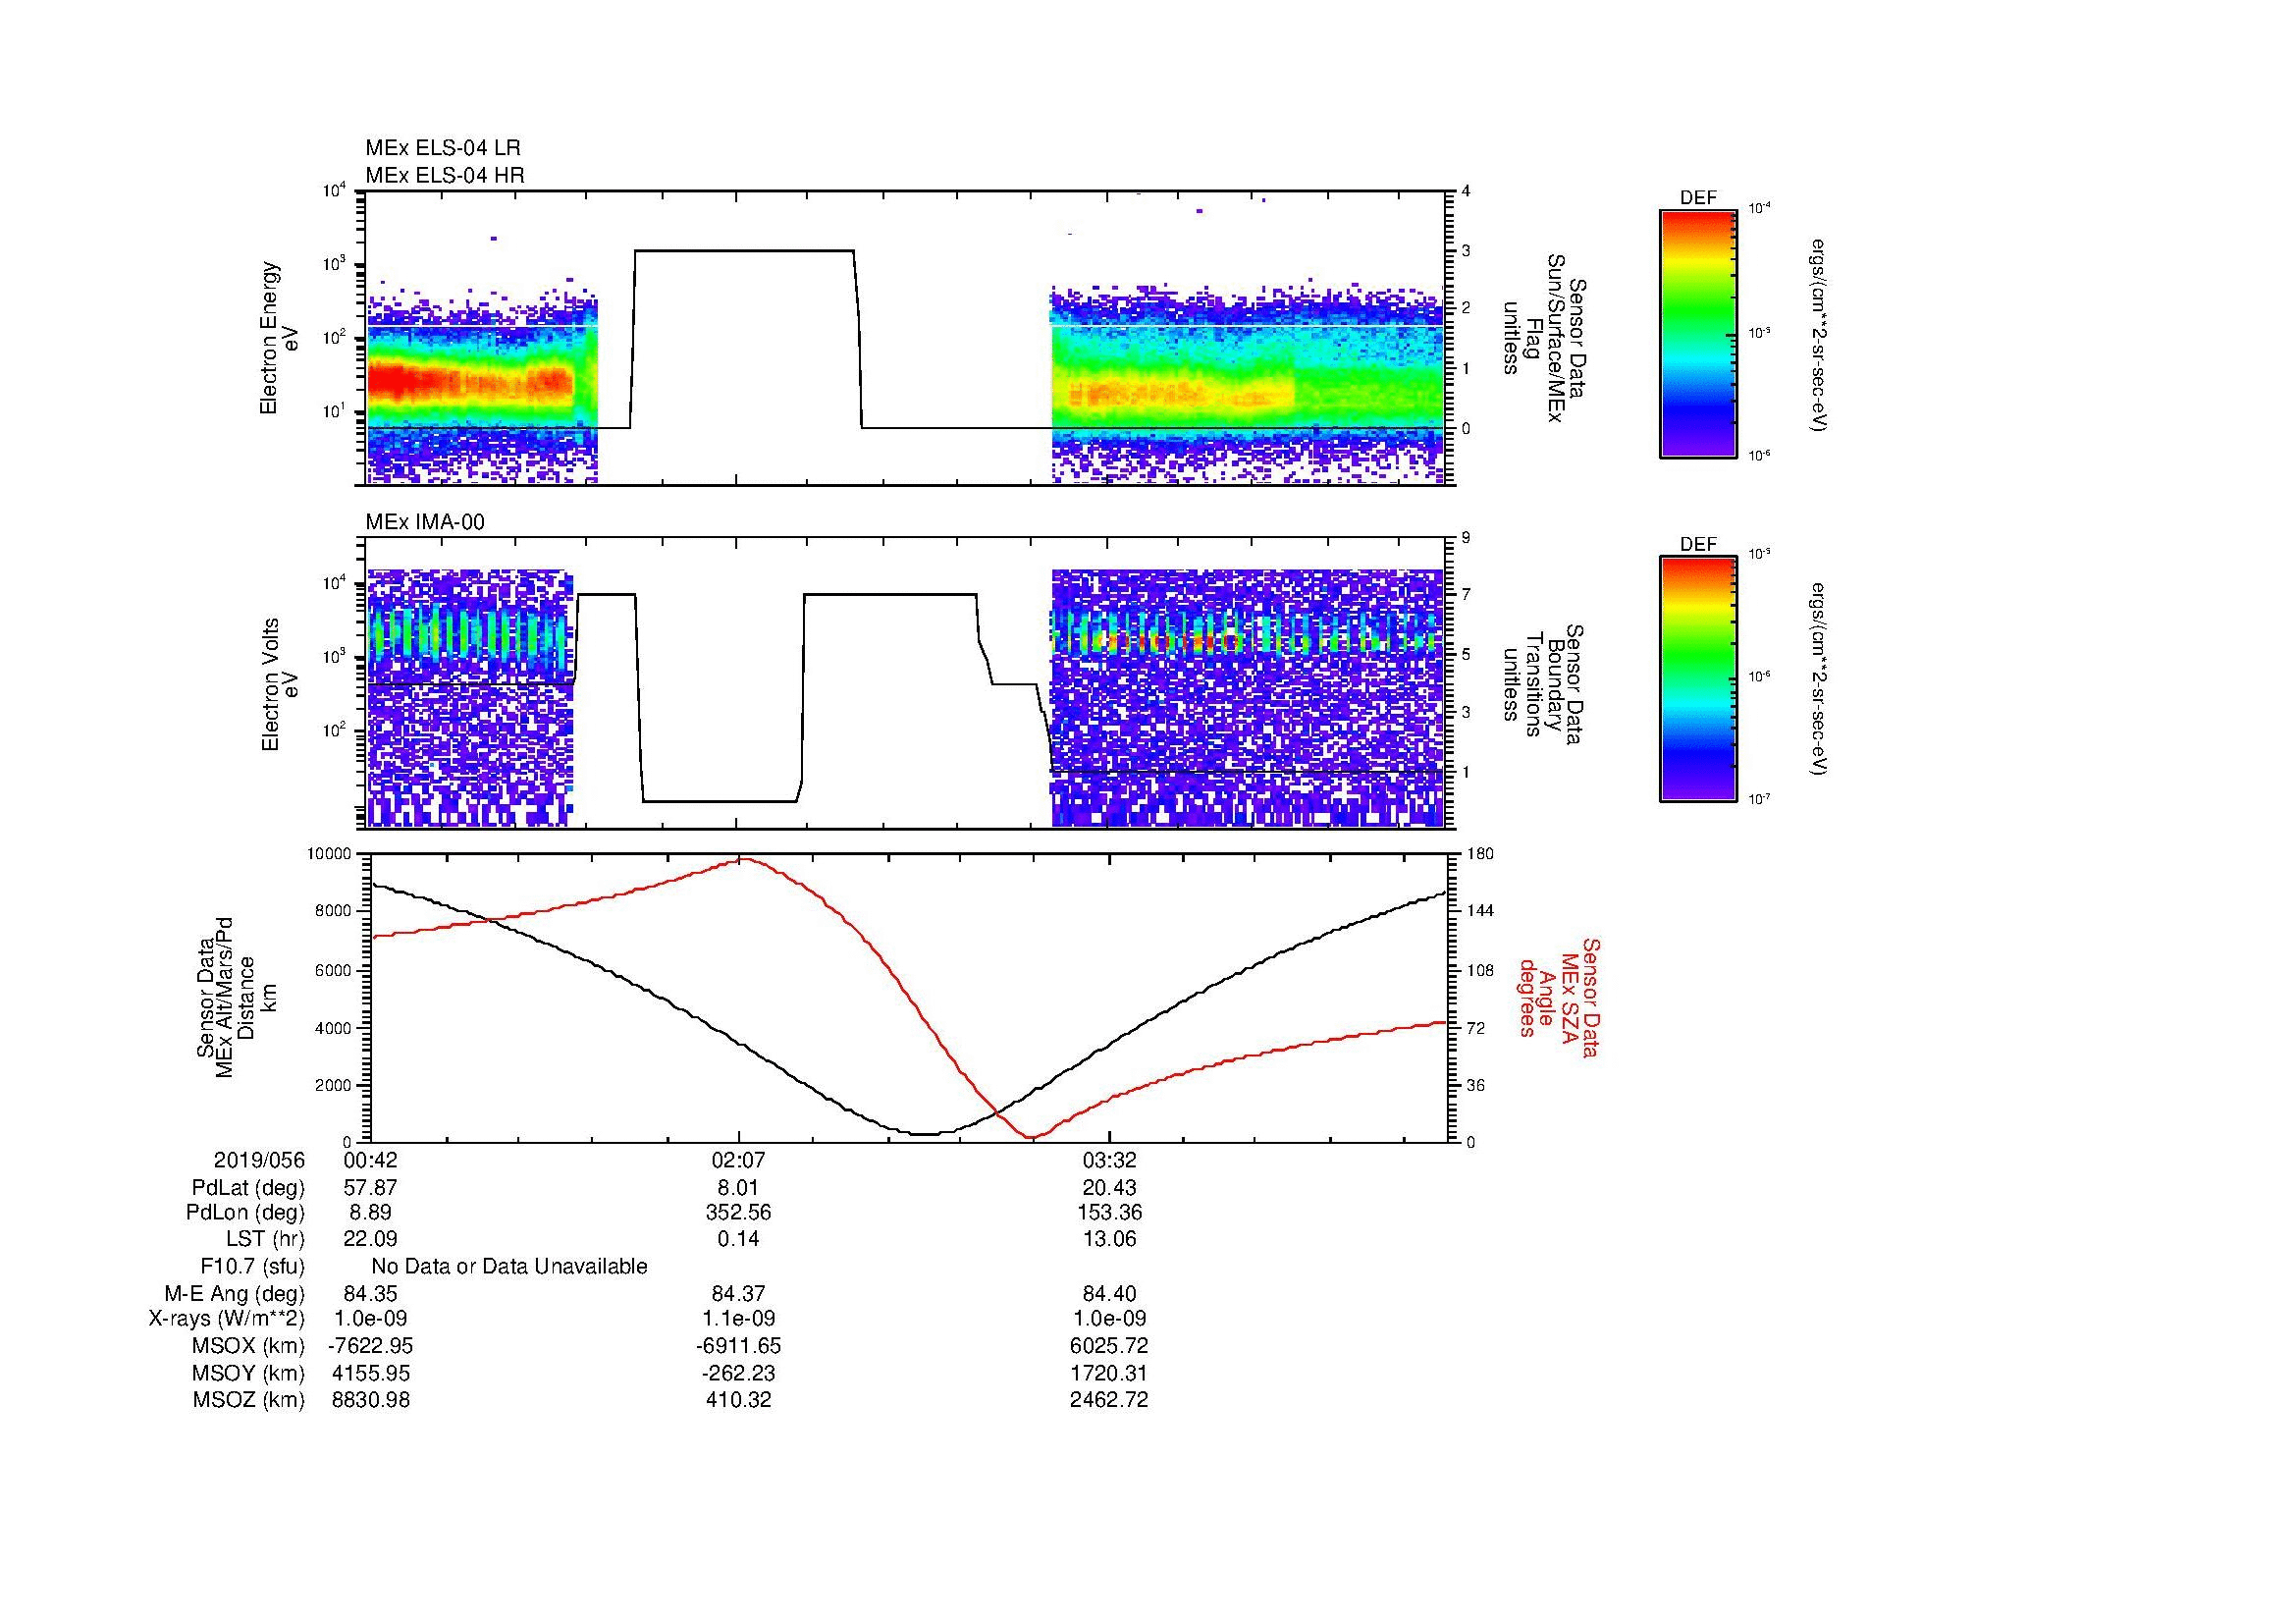Image resolution: width=2296 pixels, height=1623 pixels.
Task: Click the MSOZ value 8830.98
Action: pos(370,1400)
